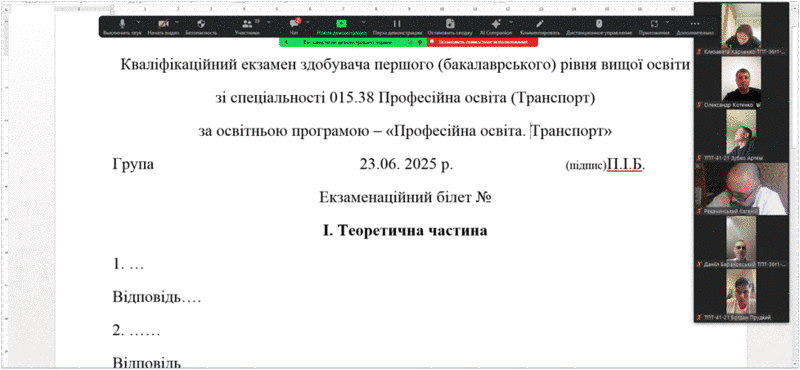
Task: Open AI Companion
Action: coord(495,27)
